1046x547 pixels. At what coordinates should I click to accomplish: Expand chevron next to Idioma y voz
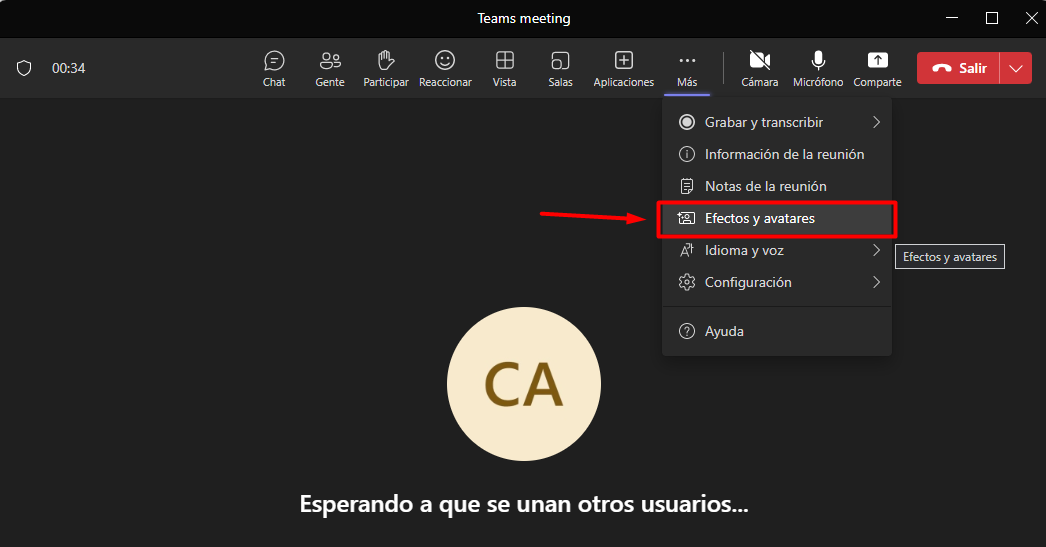[x=877, y=250]
